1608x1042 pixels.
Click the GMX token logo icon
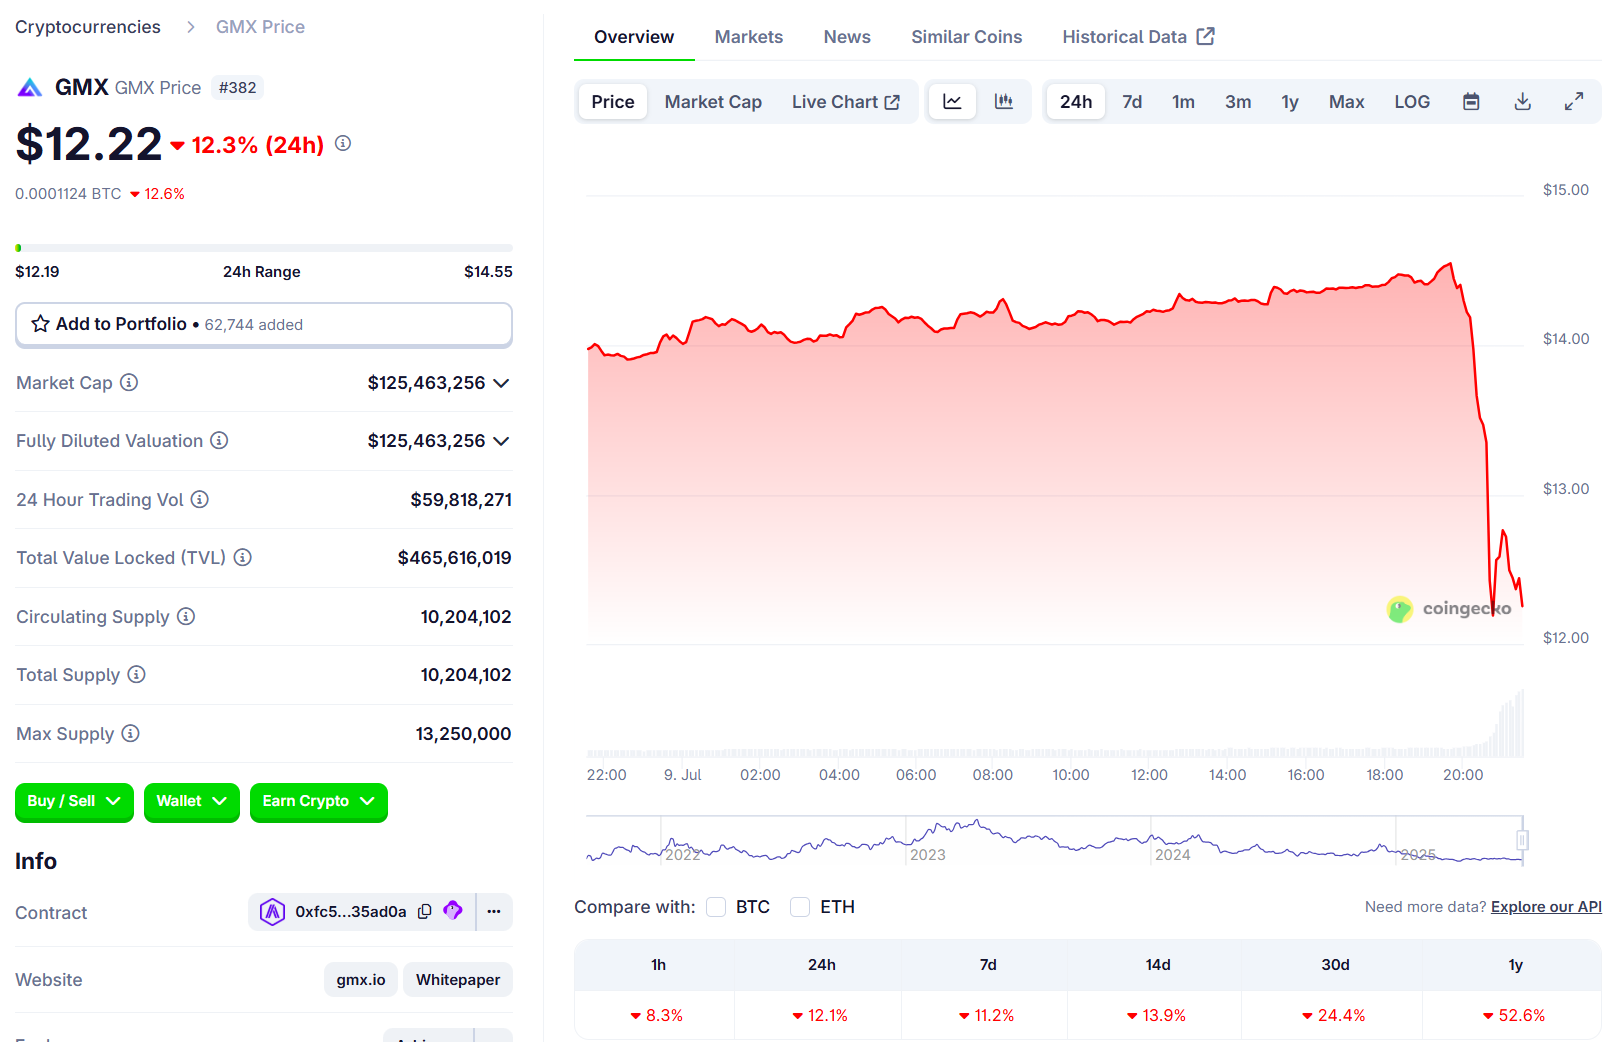point(30,88)
